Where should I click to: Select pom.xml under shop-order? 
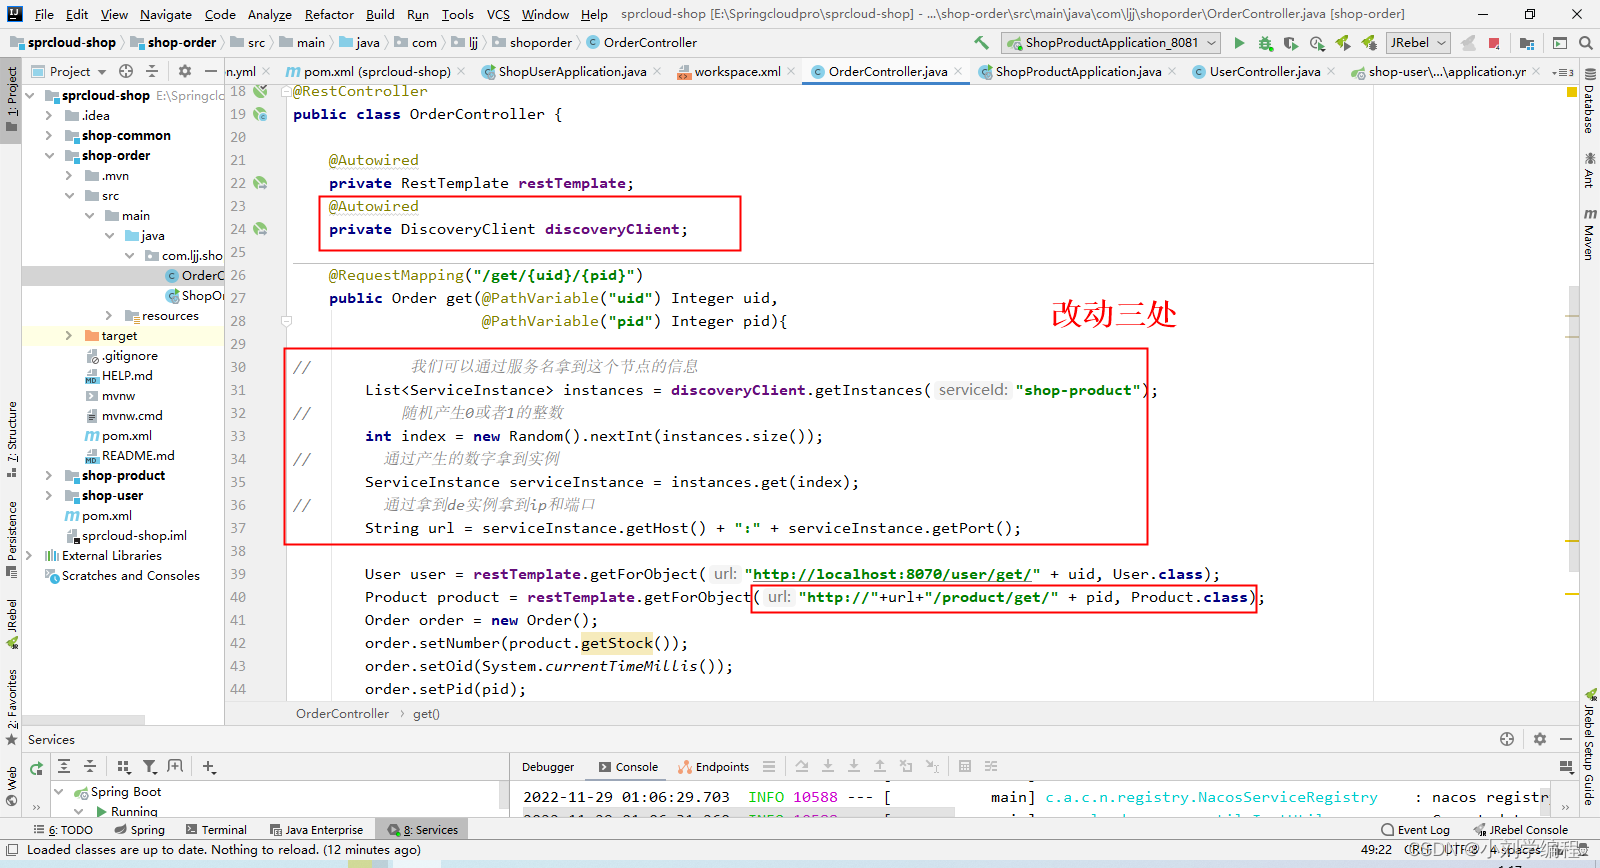click(x=126, y=436)
